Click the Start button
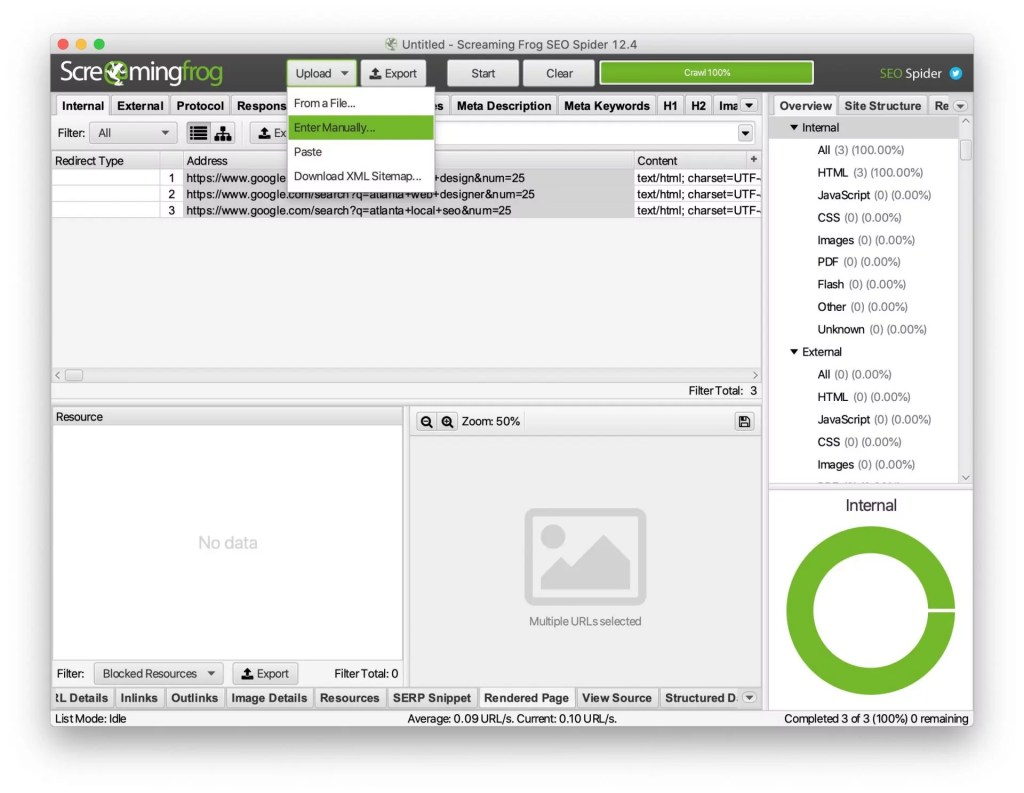 tap(483, 73)
